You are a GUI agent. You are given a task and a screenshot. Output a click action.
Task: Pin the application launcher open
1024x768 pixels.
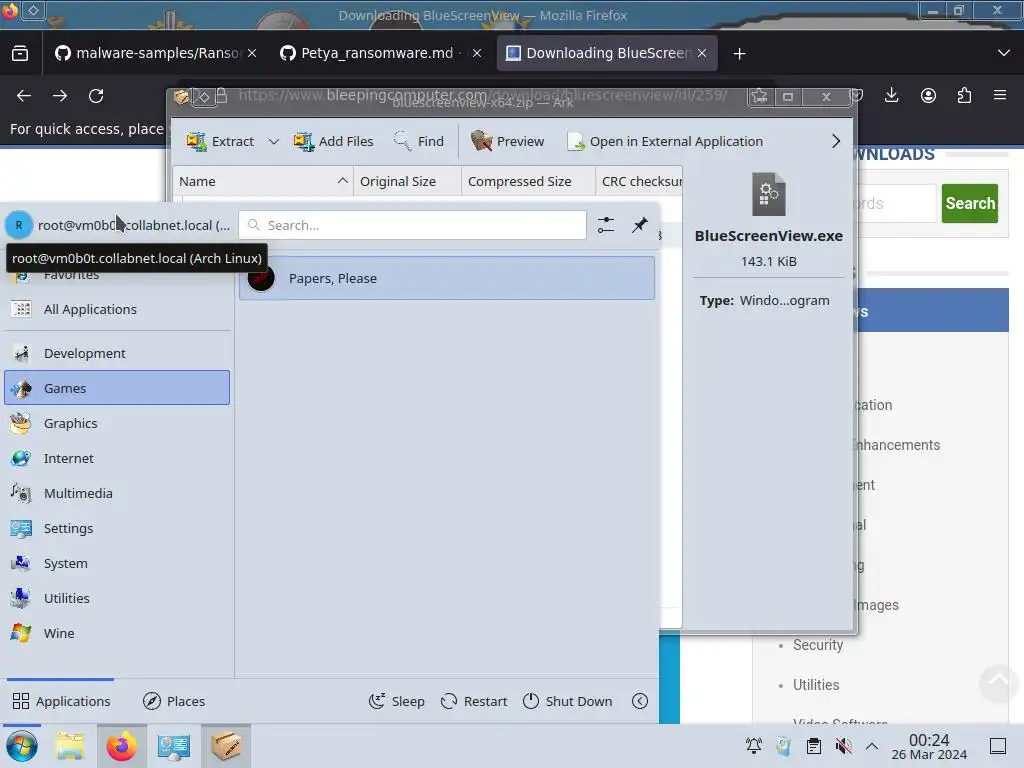point(640,225)
